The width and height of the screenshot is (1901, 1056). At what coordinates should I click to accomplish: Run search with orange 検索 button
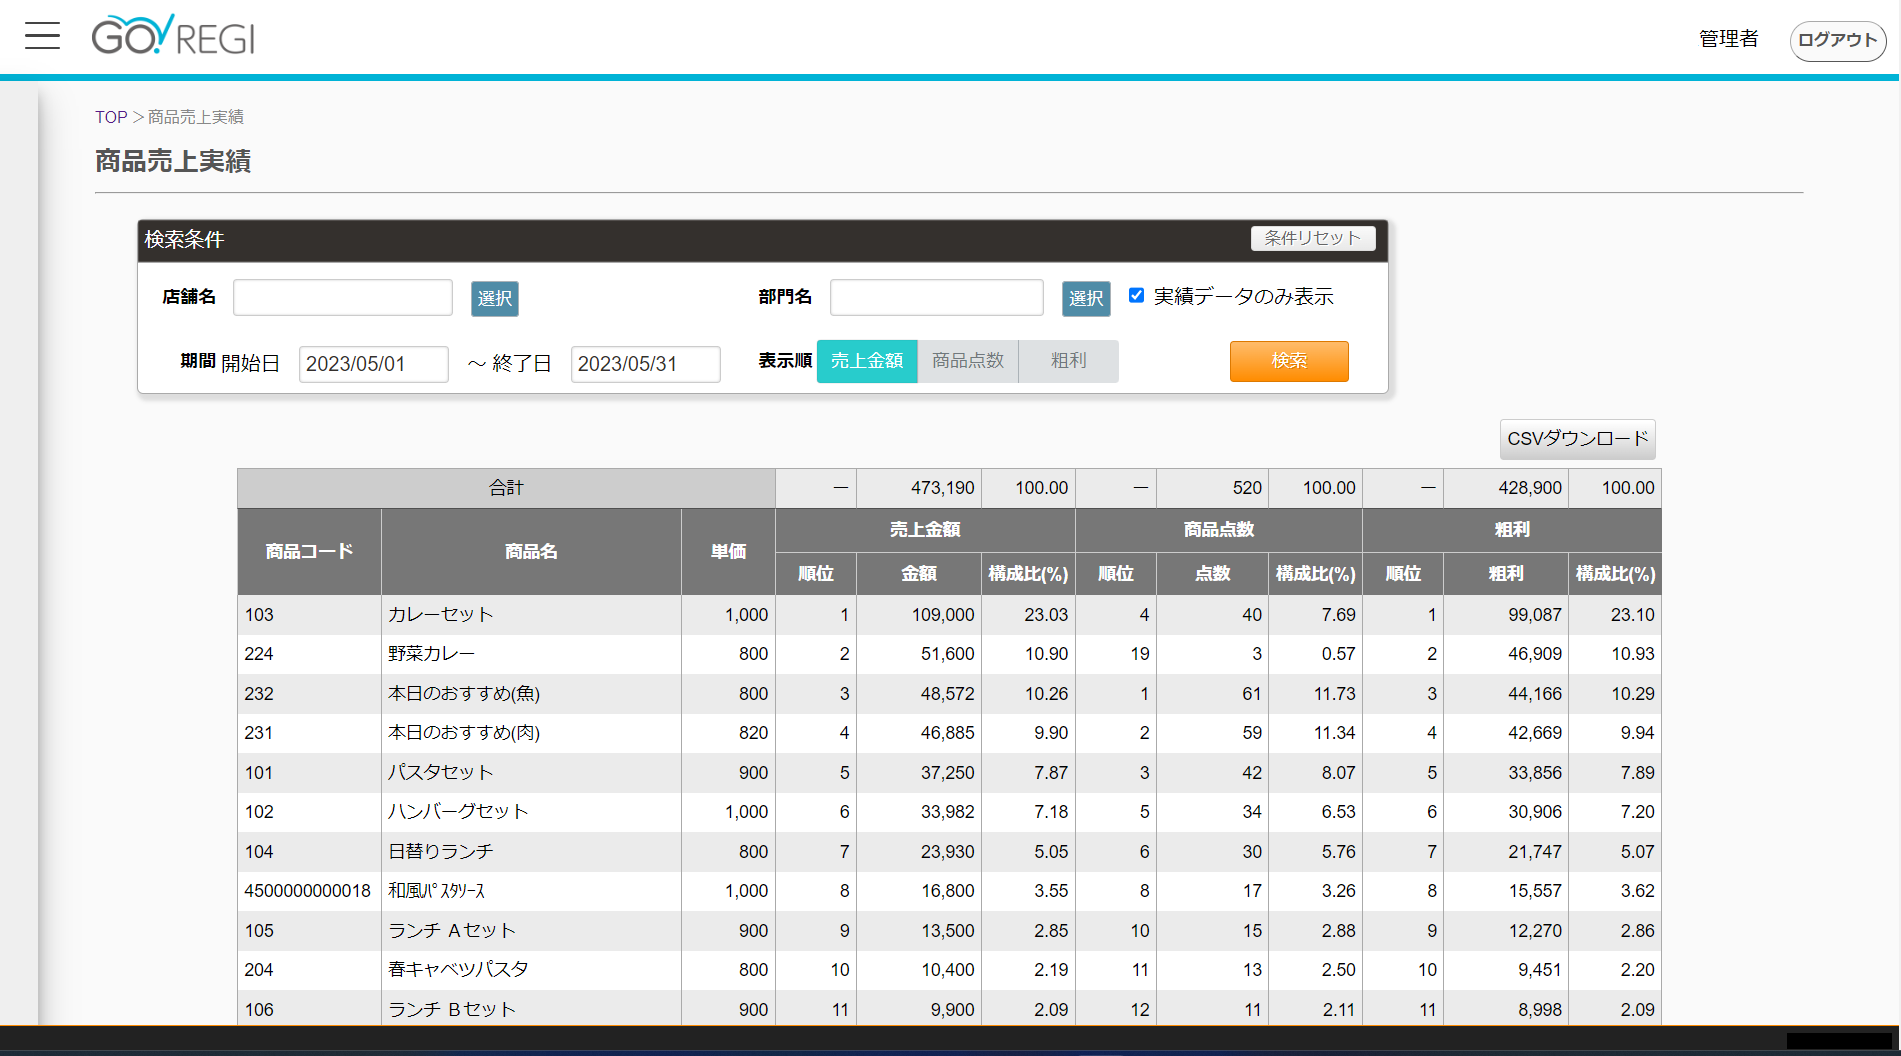[1289, 361]
